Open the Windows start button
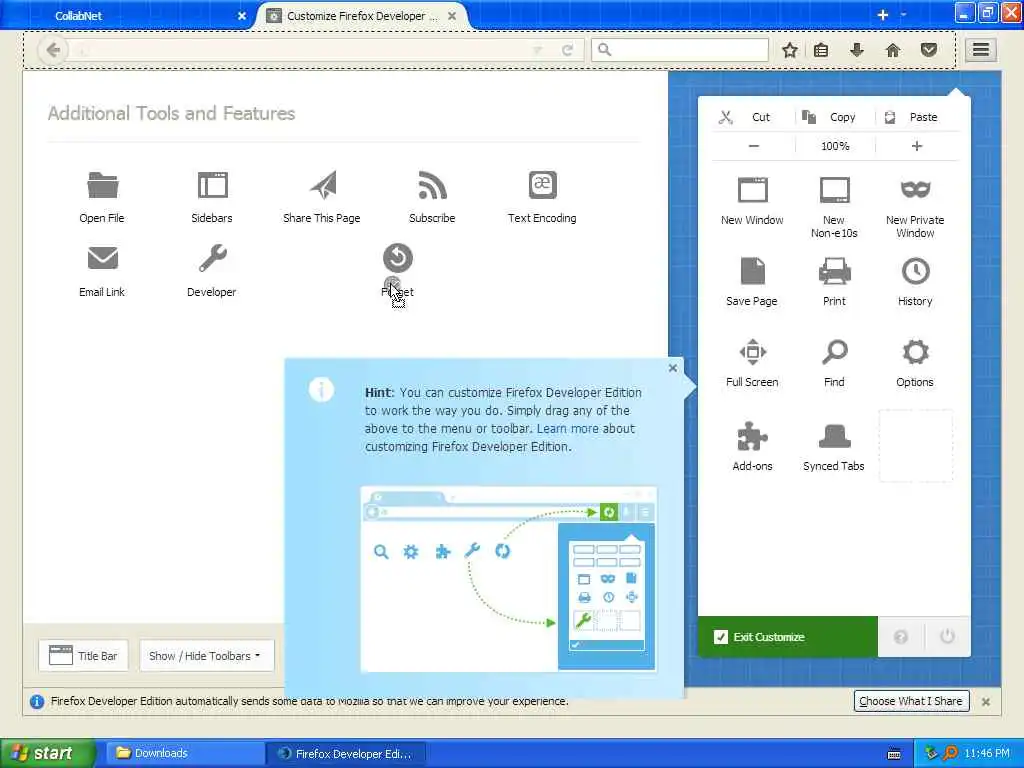 pos(47,754)
